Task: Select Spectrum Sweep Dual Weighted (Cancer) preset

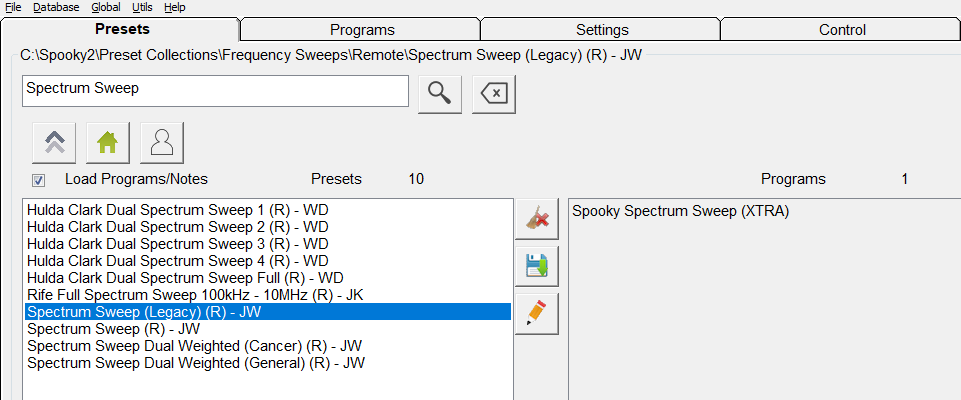Action: click(x=194, y=346)
